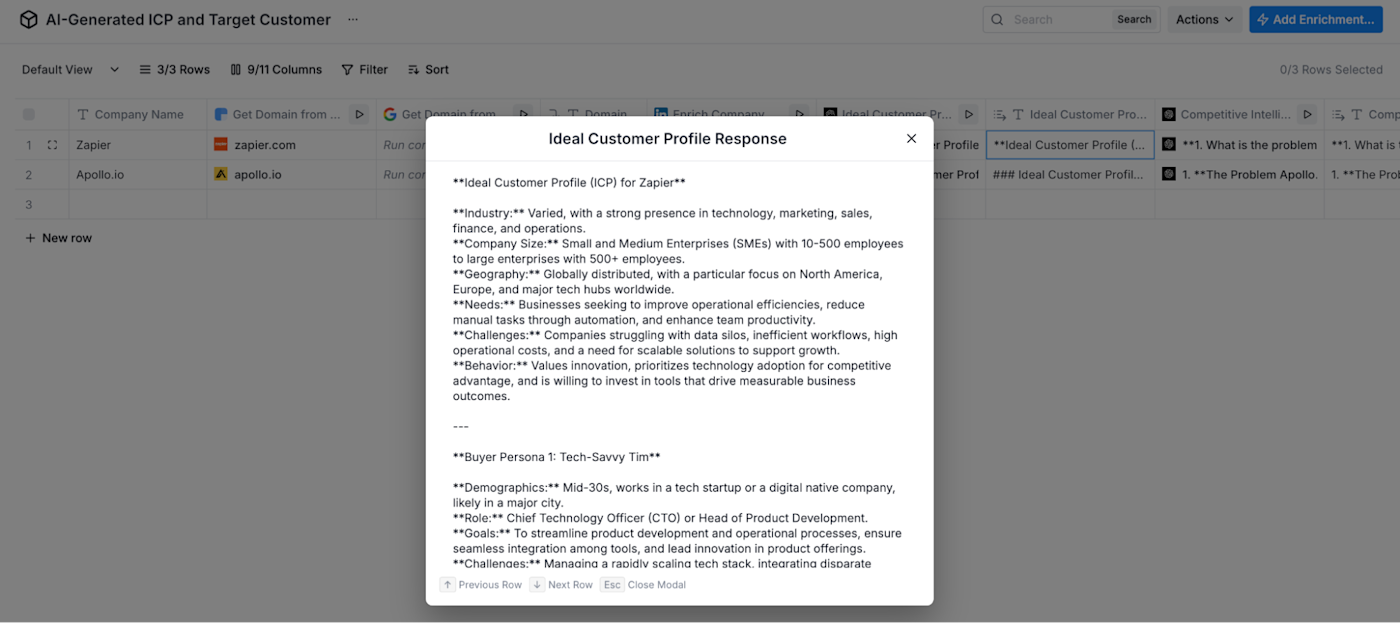
Task: Click the magnifier icon in search bar
Action: click(x=998, y=19)
